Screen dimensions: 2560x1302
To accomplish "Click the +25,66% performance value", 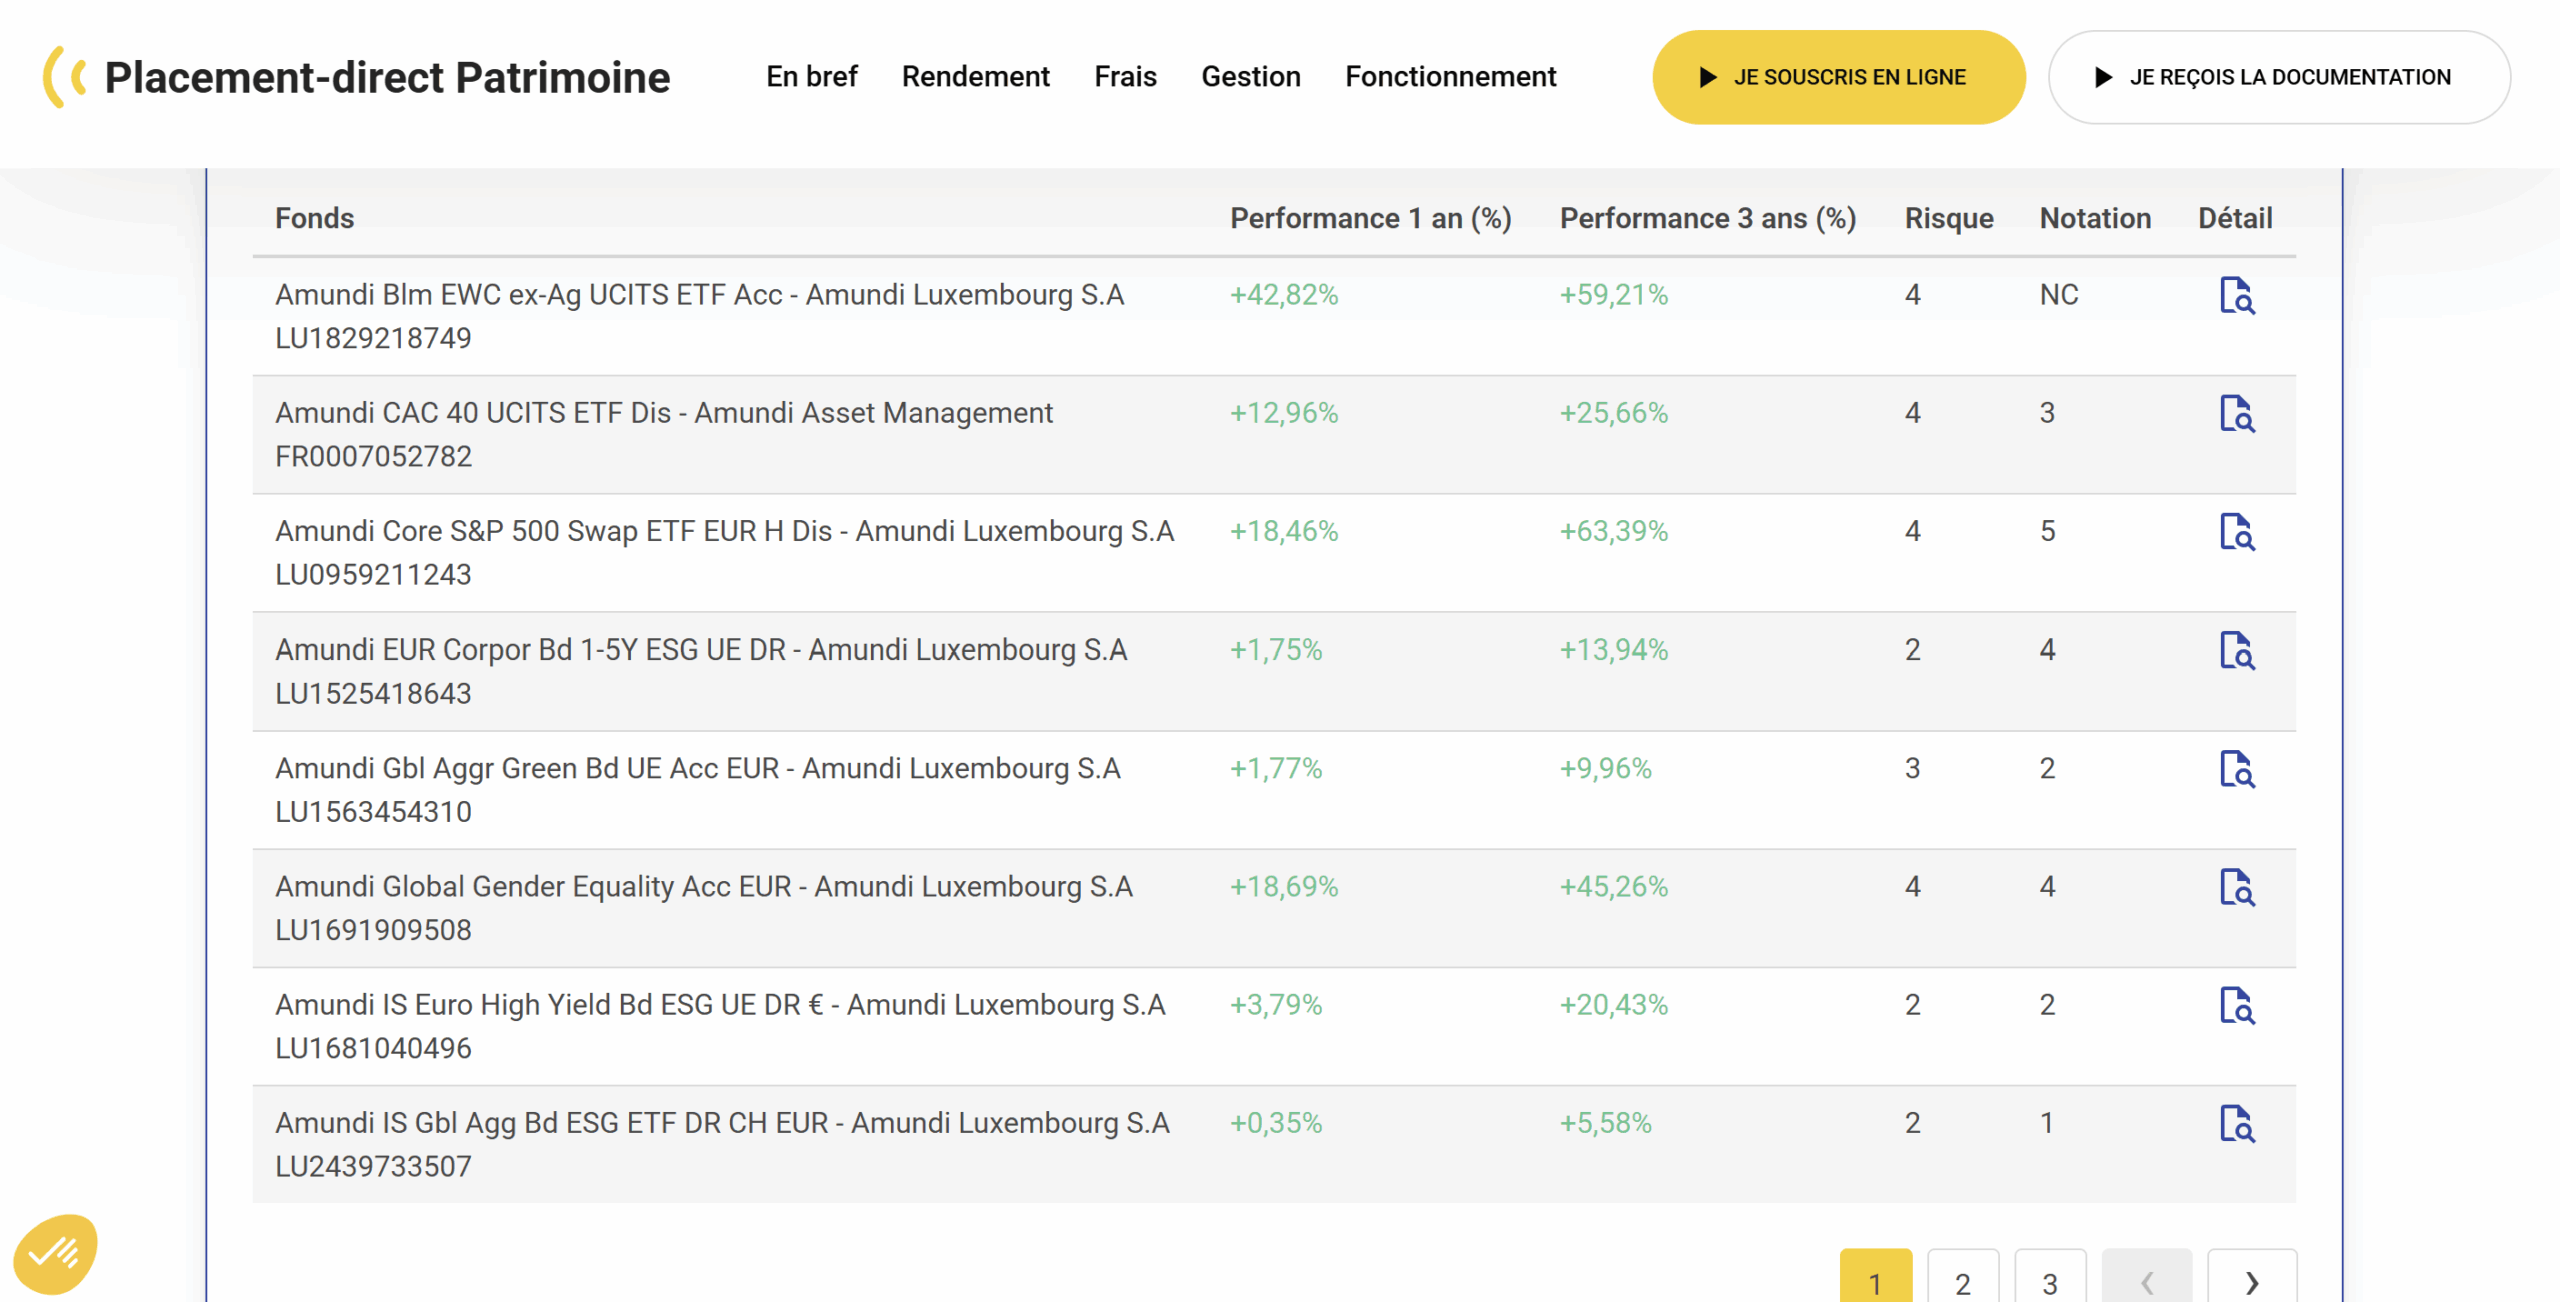I will tap(1614, 413).
